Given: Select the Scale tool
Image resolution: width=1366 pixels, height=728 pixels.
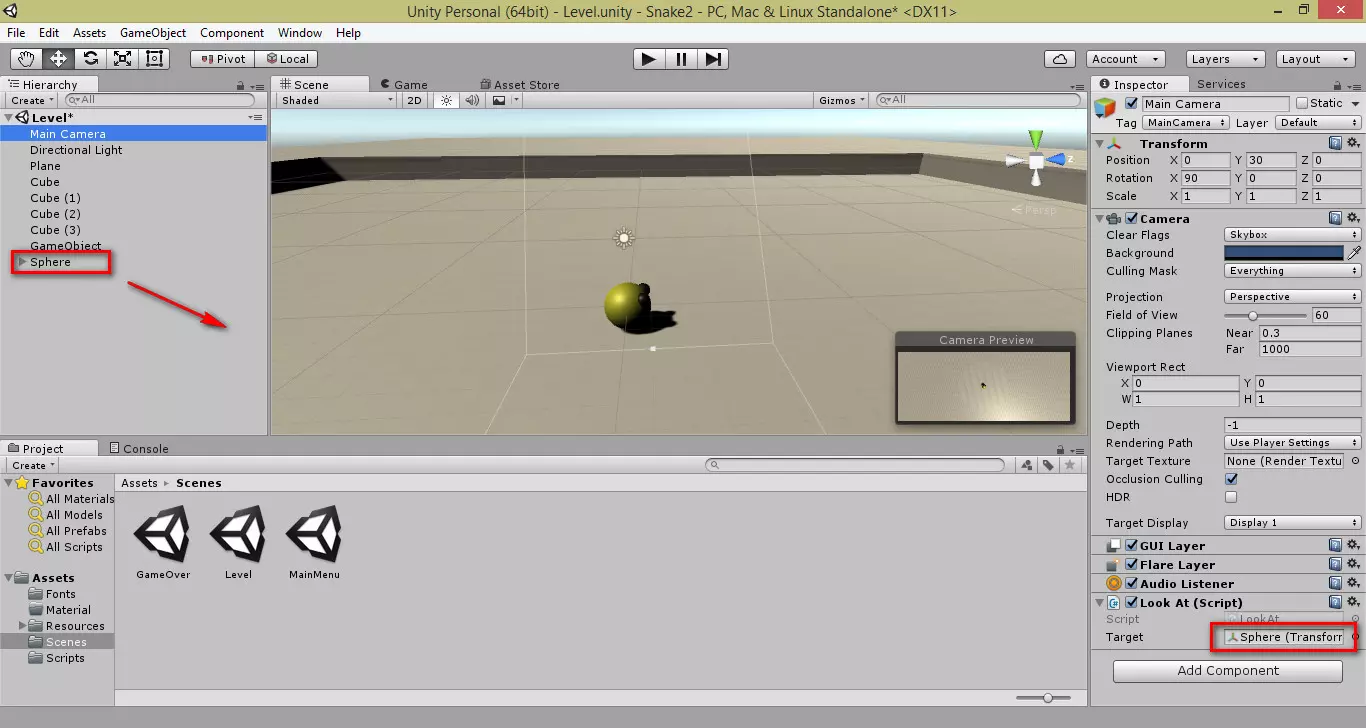Looking at the screenshot, I should click(123, 59).
